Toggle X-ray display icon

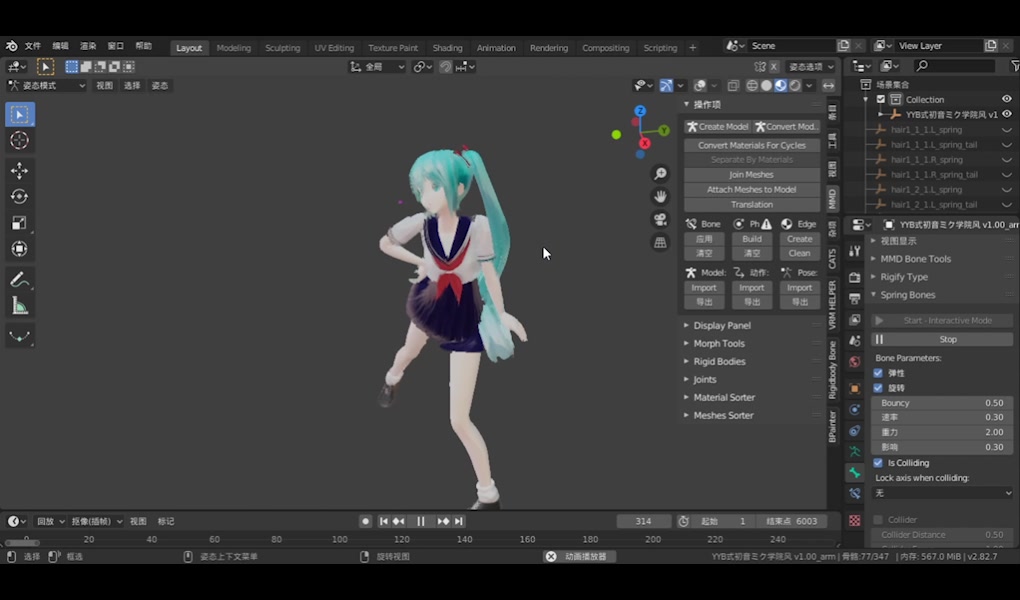[733, 86]
